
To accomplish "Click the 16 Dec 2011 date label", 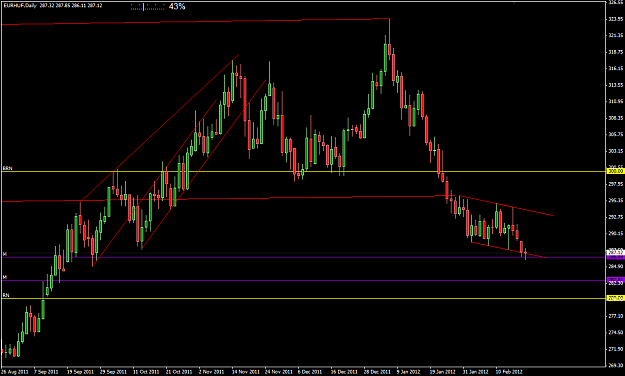I will pyautogui.click(x=344, y=372).
